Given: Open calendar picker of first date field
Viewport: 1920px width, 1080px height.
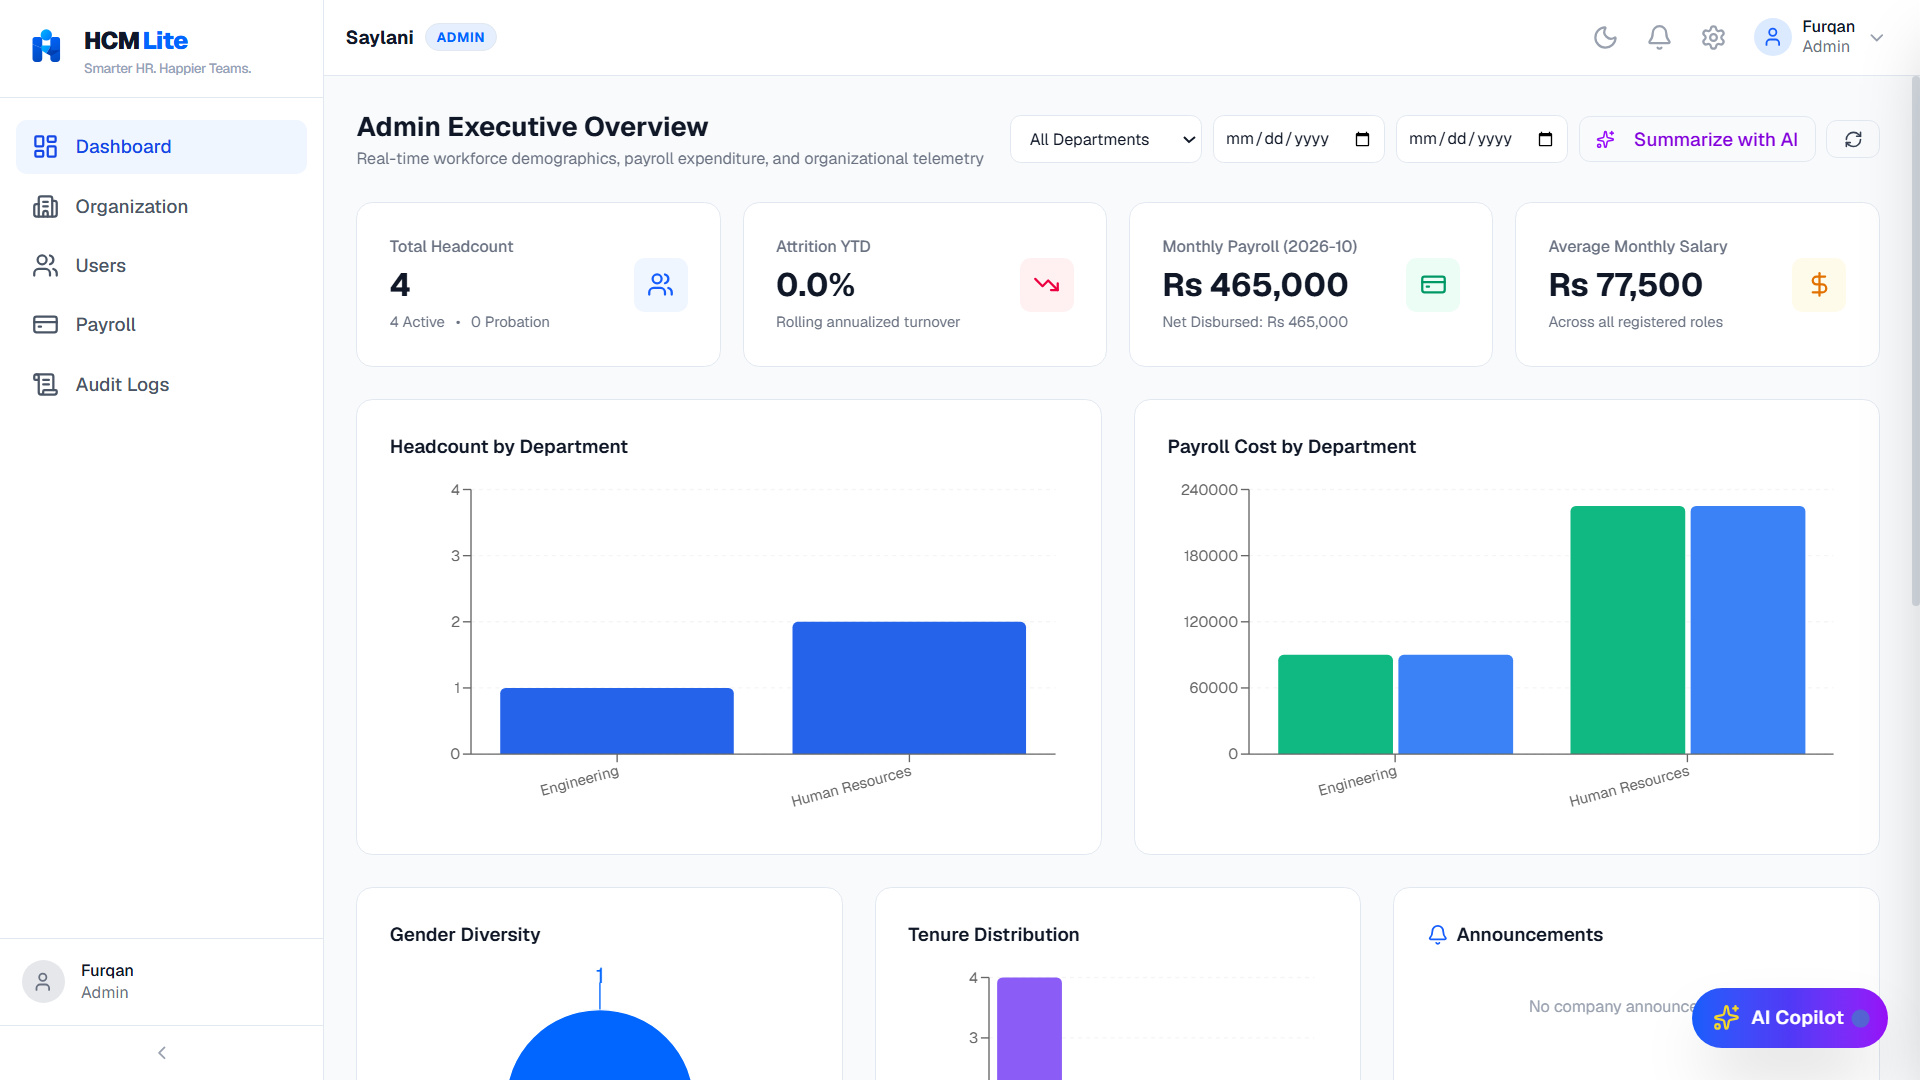Looking at the screenshot, I should pyautogui.click(x=1362, y=139).
